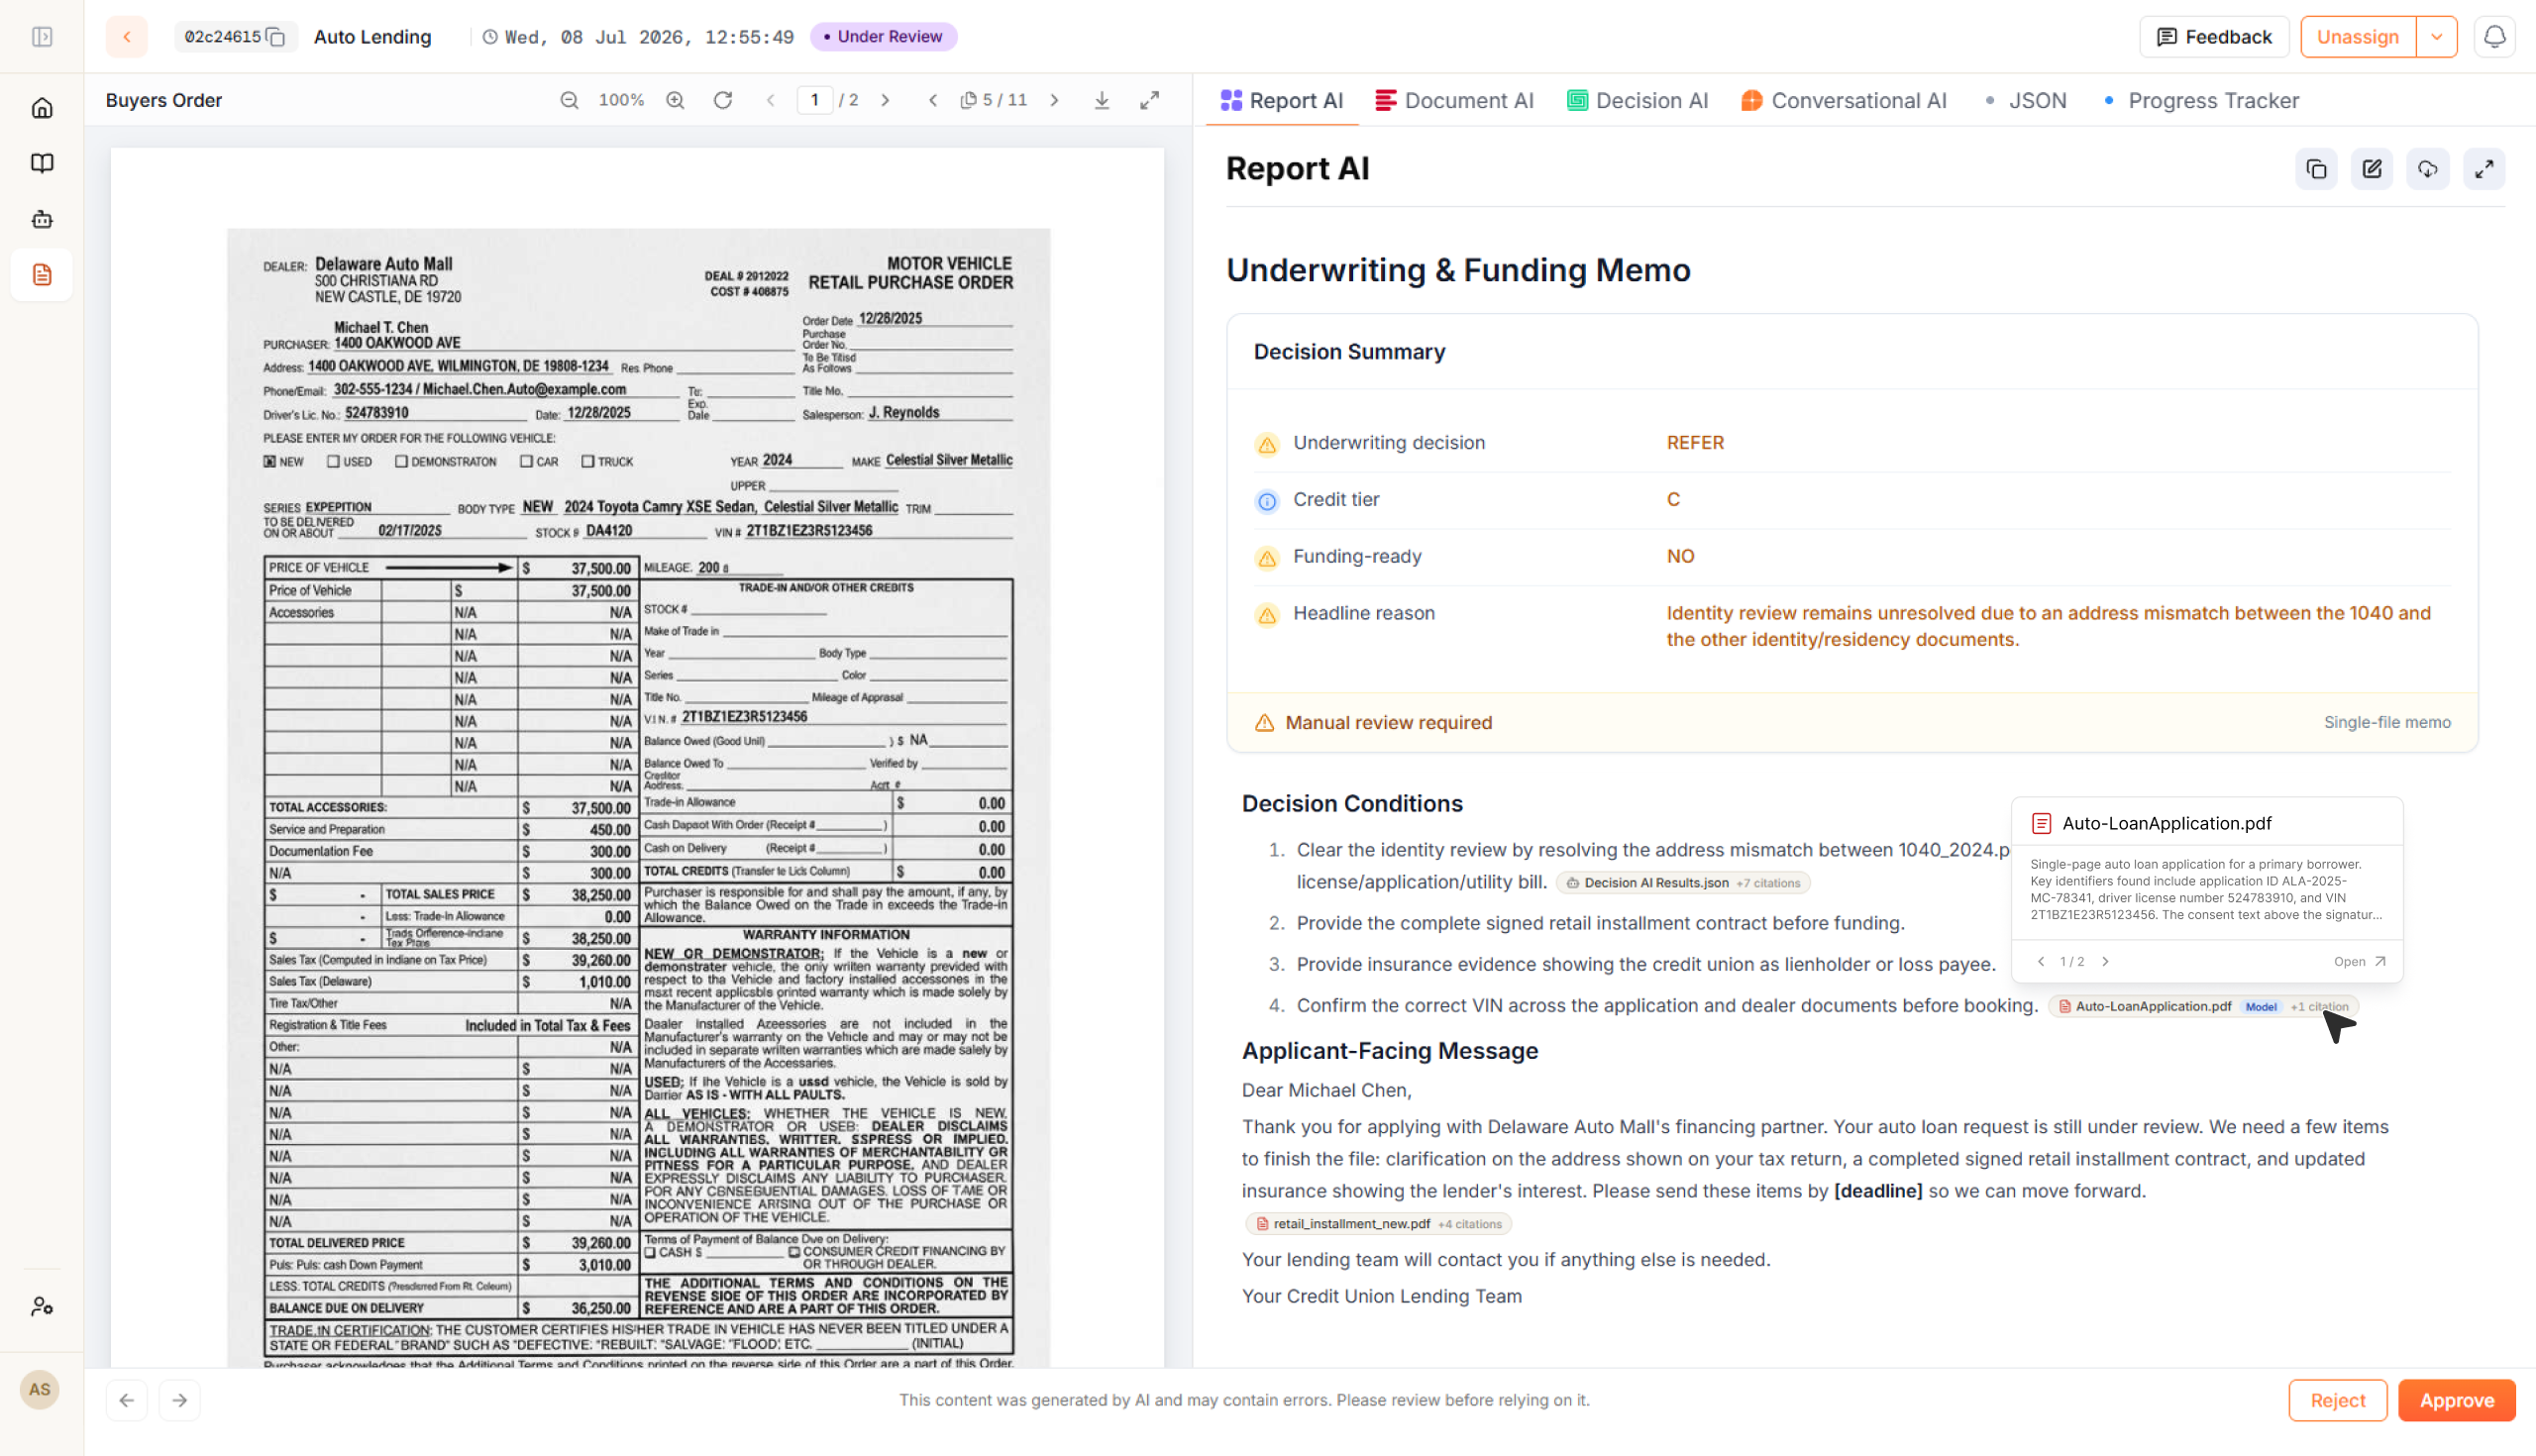The width and height of the screenshot is (2536, 1456).
Task: Click the Unassign button
Action: pos(2357,37)
